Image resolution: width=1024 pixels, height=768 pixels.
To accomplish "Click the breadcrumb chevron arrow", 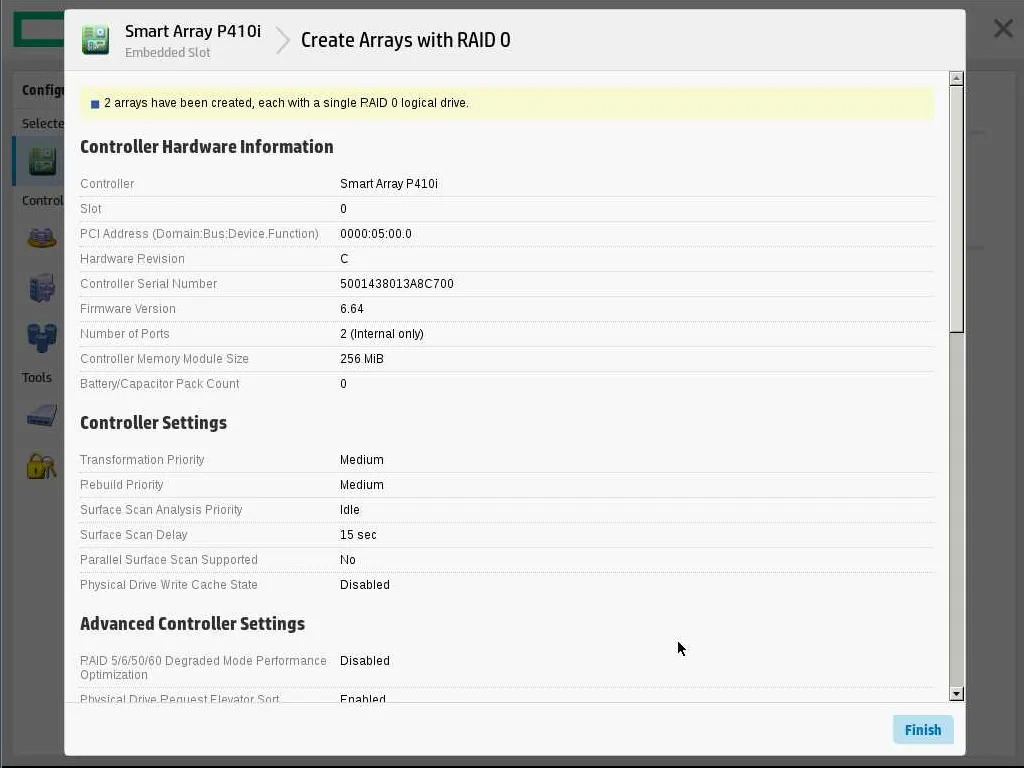I will (283, 40).
